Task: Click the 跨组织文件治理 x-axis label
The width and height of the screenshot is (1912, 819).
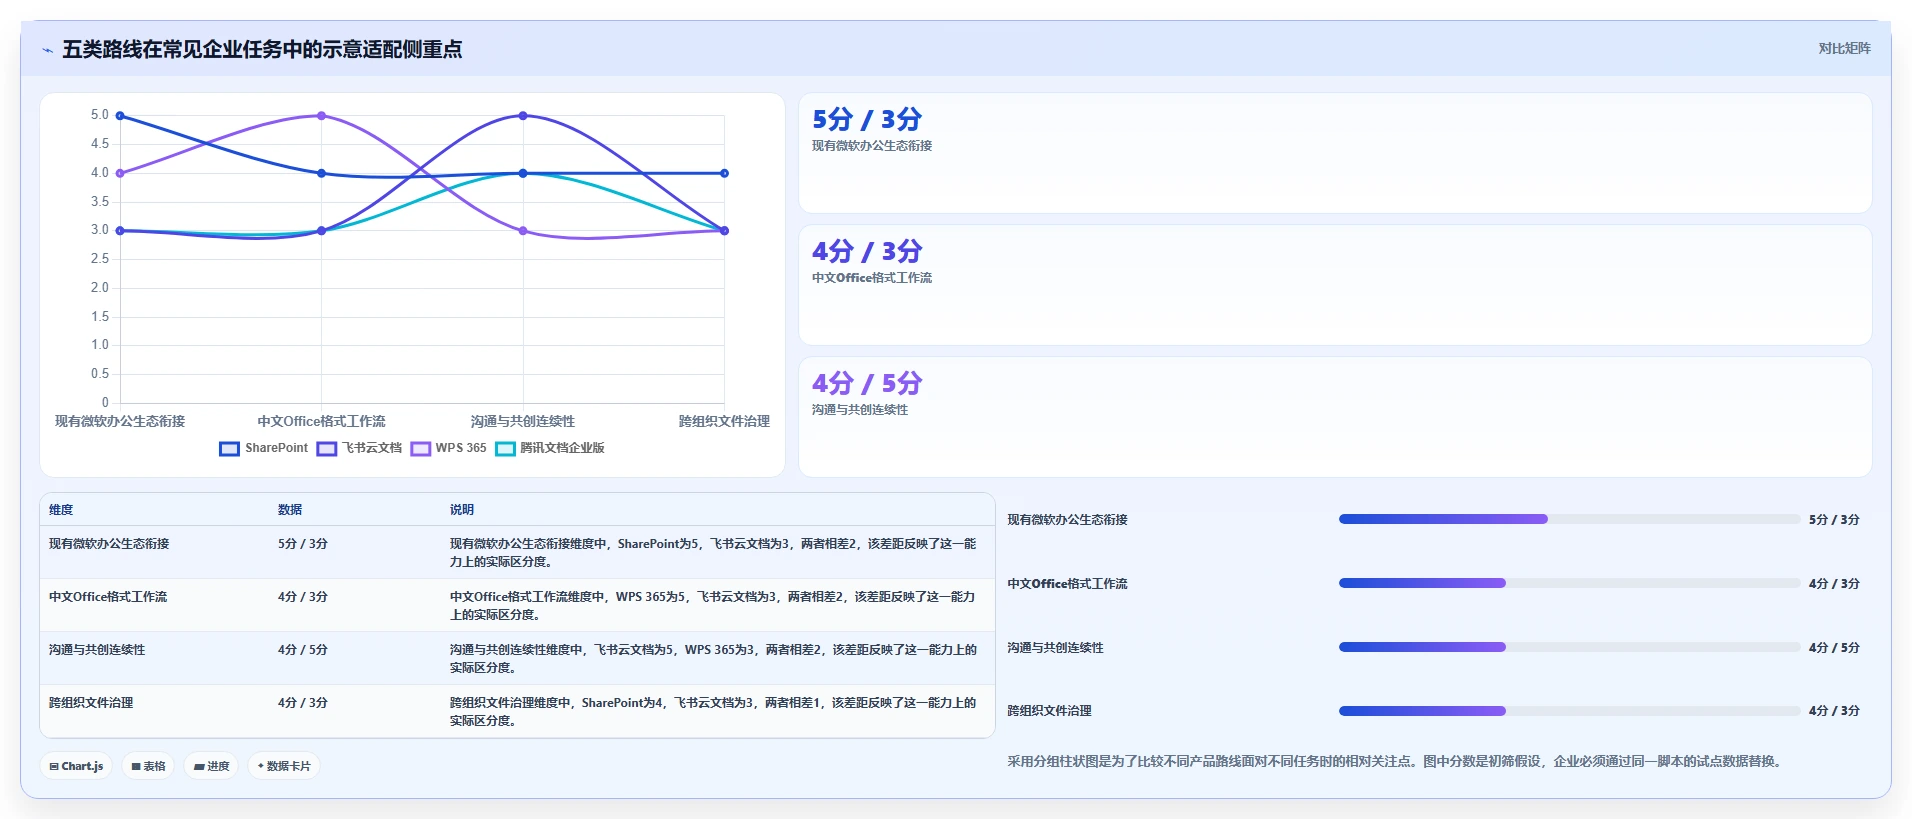Action: 724,421
